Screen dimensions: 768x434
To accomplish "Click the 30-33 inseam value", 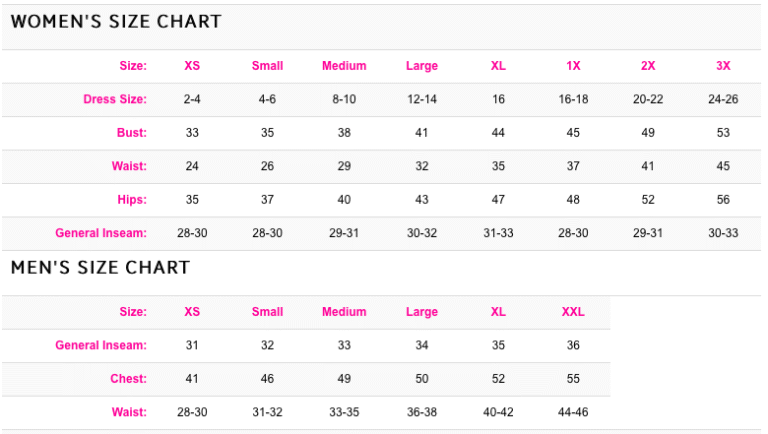I will point(723,233).
